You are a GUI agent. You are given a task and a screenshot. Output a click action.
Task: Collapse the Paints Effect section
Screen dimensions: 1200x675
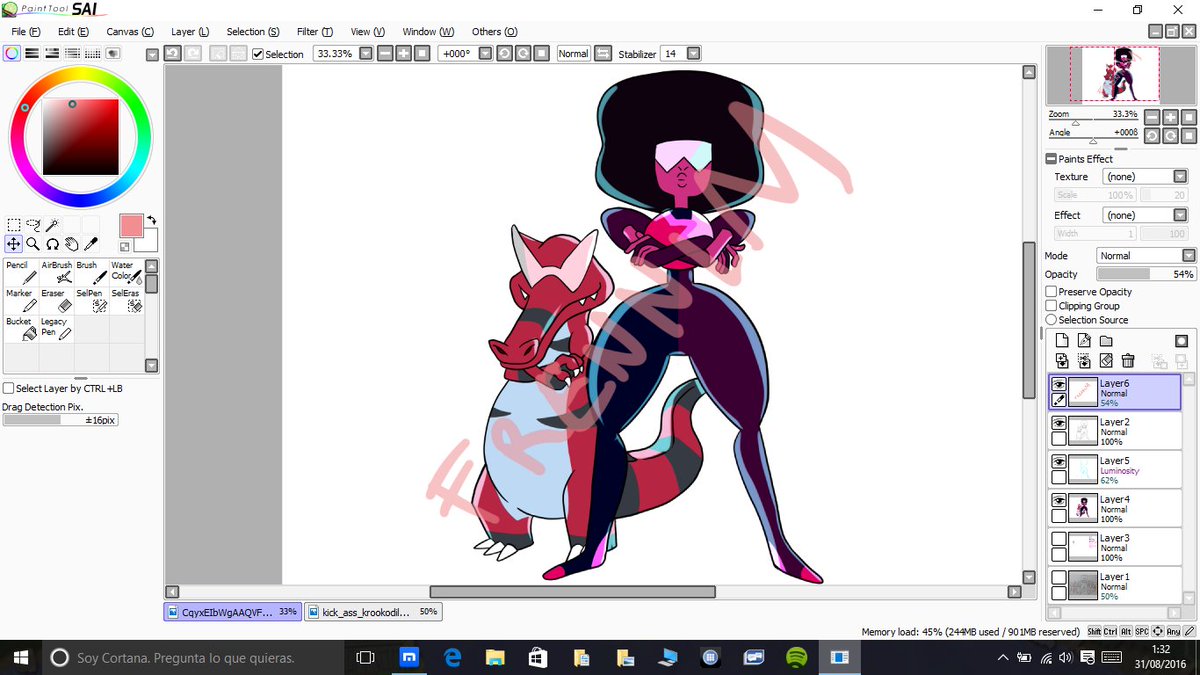tap(1051, 159)
